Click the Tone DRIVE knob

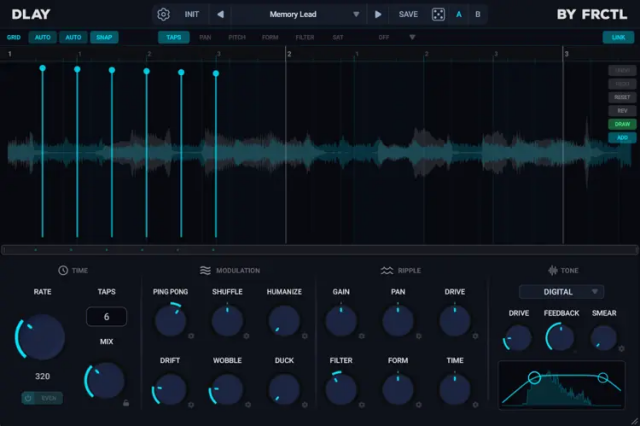(x=518, y=338)
